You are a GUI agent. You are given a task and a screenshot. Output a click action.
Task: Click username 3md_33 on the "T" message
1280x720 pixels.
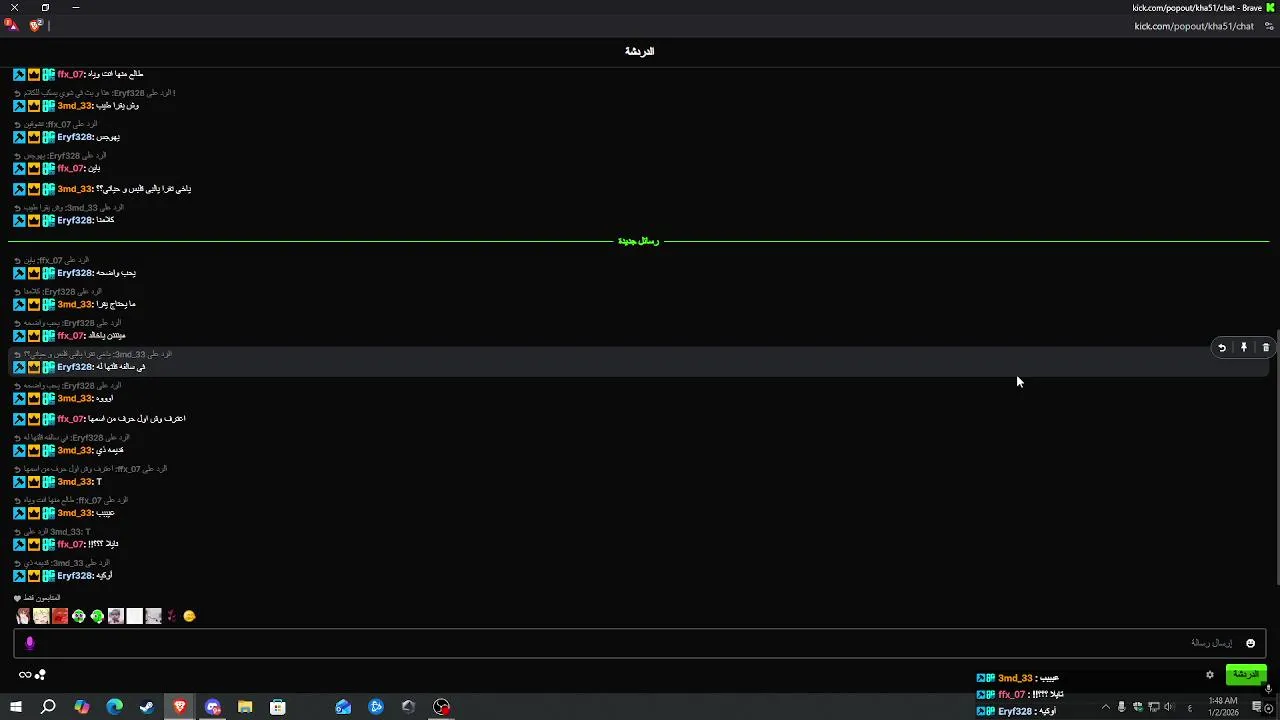tap(75, 482)
